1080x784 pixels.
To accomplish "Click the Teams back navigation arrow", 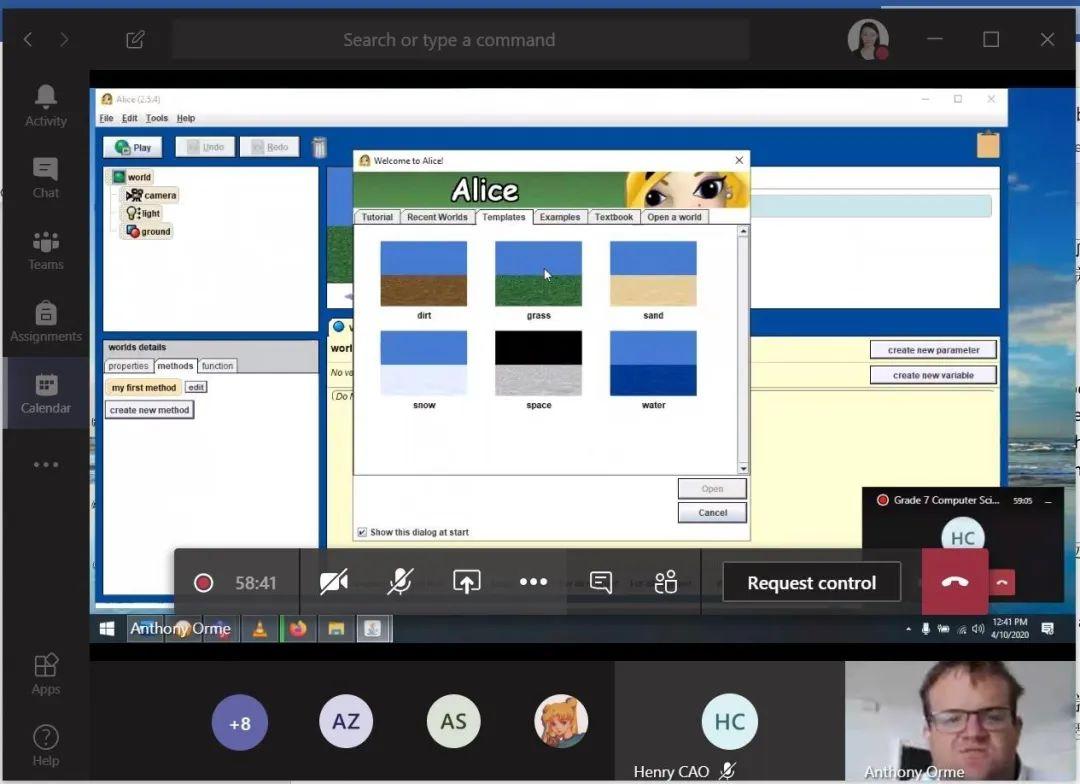I will 28,39.
